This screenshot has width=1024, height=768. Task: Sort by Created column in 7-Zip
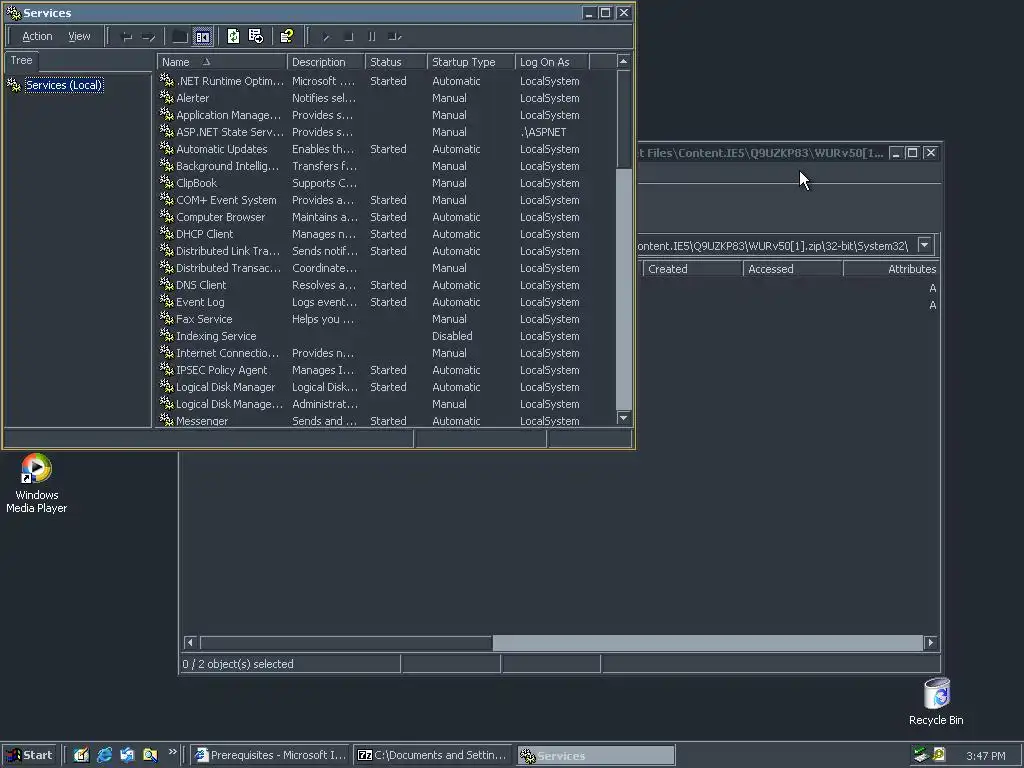pos(692,269)
